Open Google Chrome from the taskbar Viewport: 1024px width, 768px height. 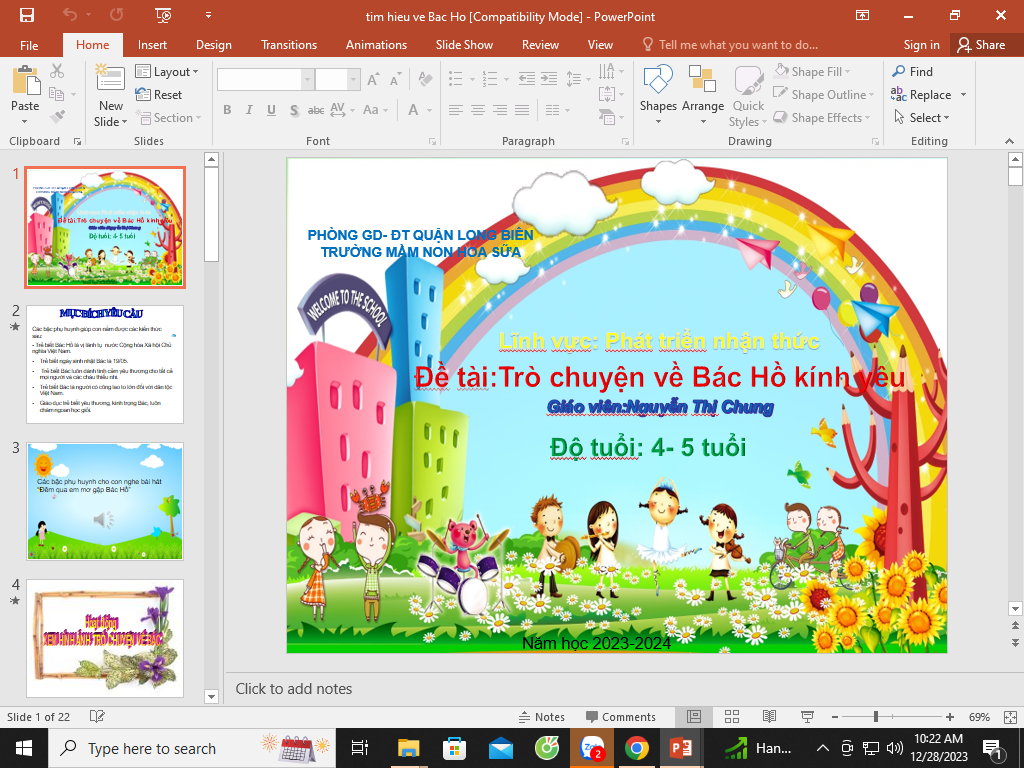click(636, 748)
